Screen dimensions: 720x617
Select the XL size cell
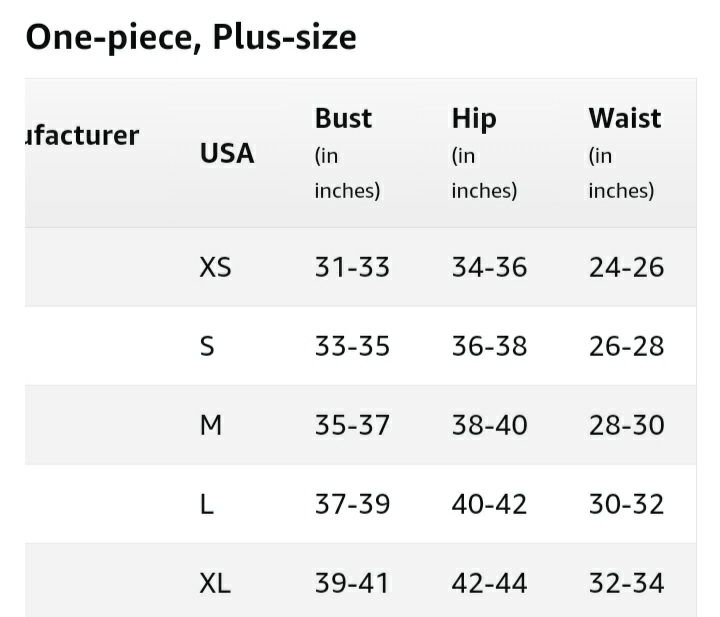click(215, 583)
